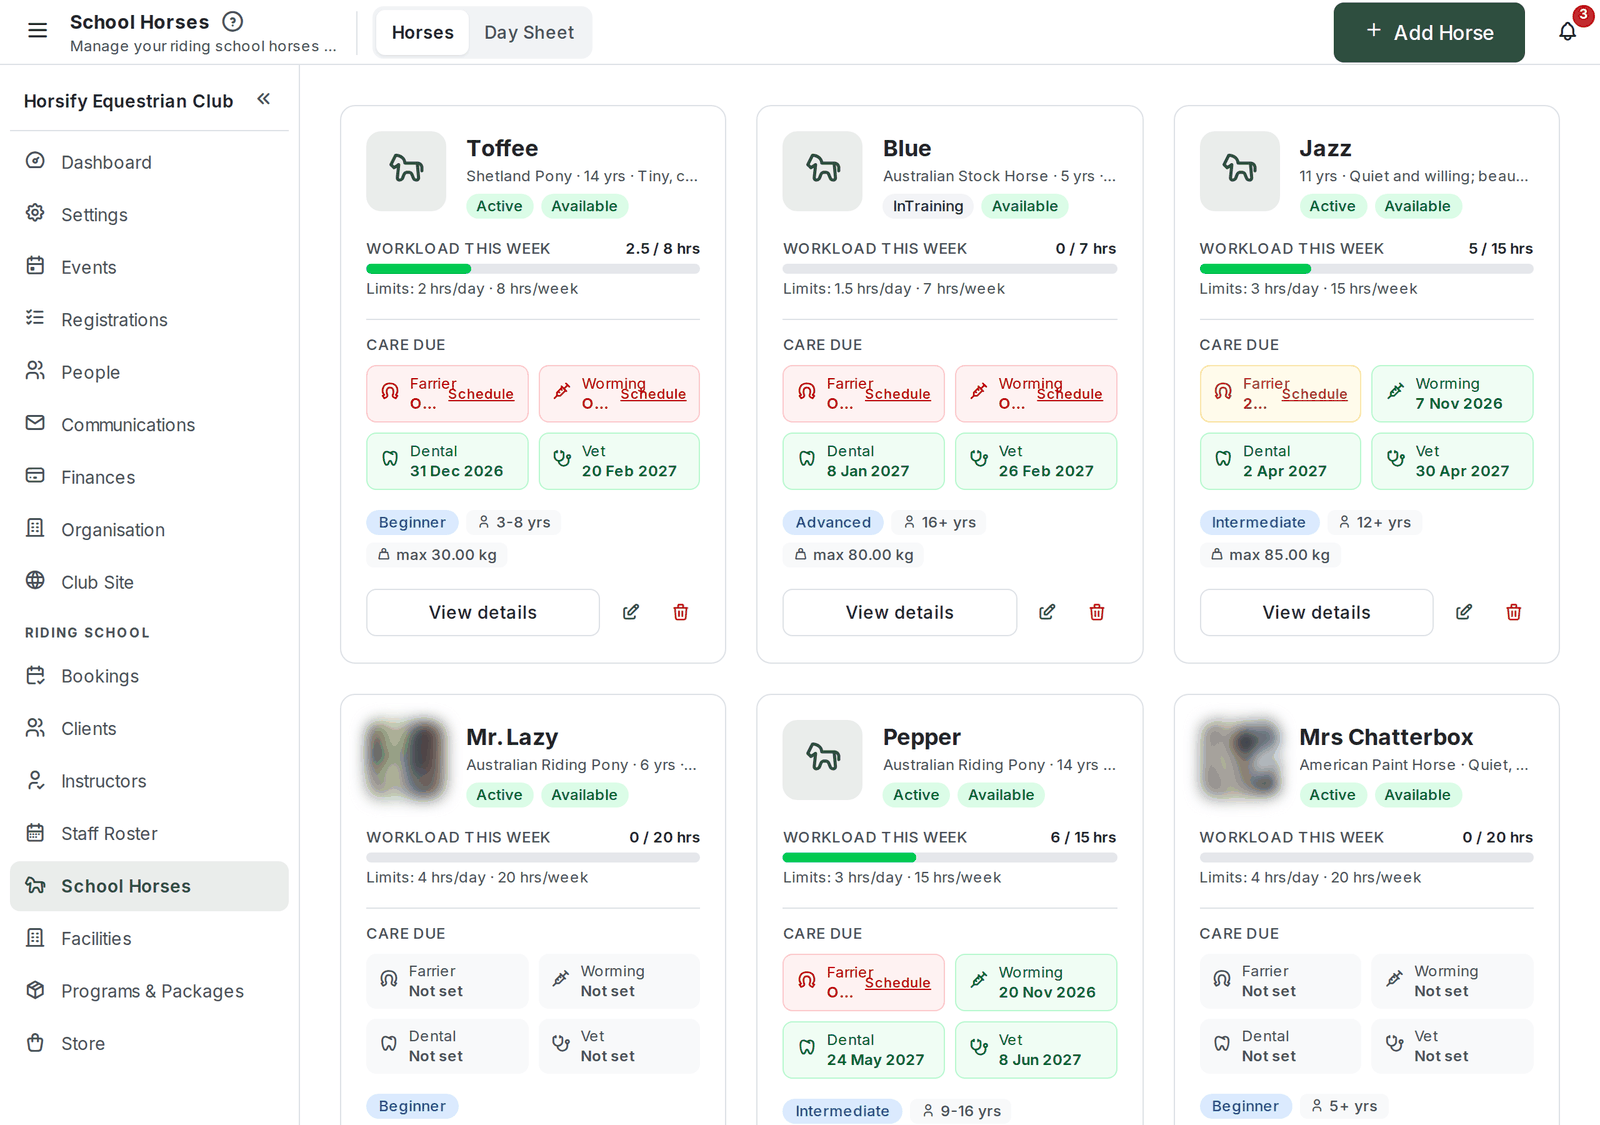The width and height of the screenshot is (1600, 1125).
Task: Click Mr. Lazy's Farrier Not set tile
Action: [x=447, y=981]
